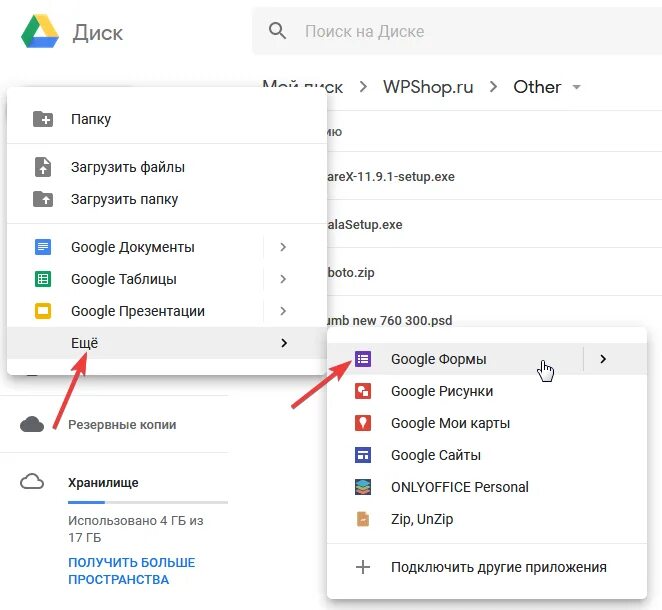Click the Google Drive logo icon

tap(40, 32)
